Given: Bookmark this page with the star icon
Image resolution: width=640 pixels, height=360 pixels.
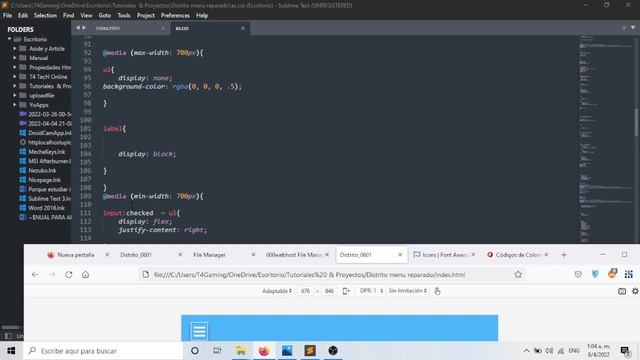Looking at the screenshot, I should point(518,275).
